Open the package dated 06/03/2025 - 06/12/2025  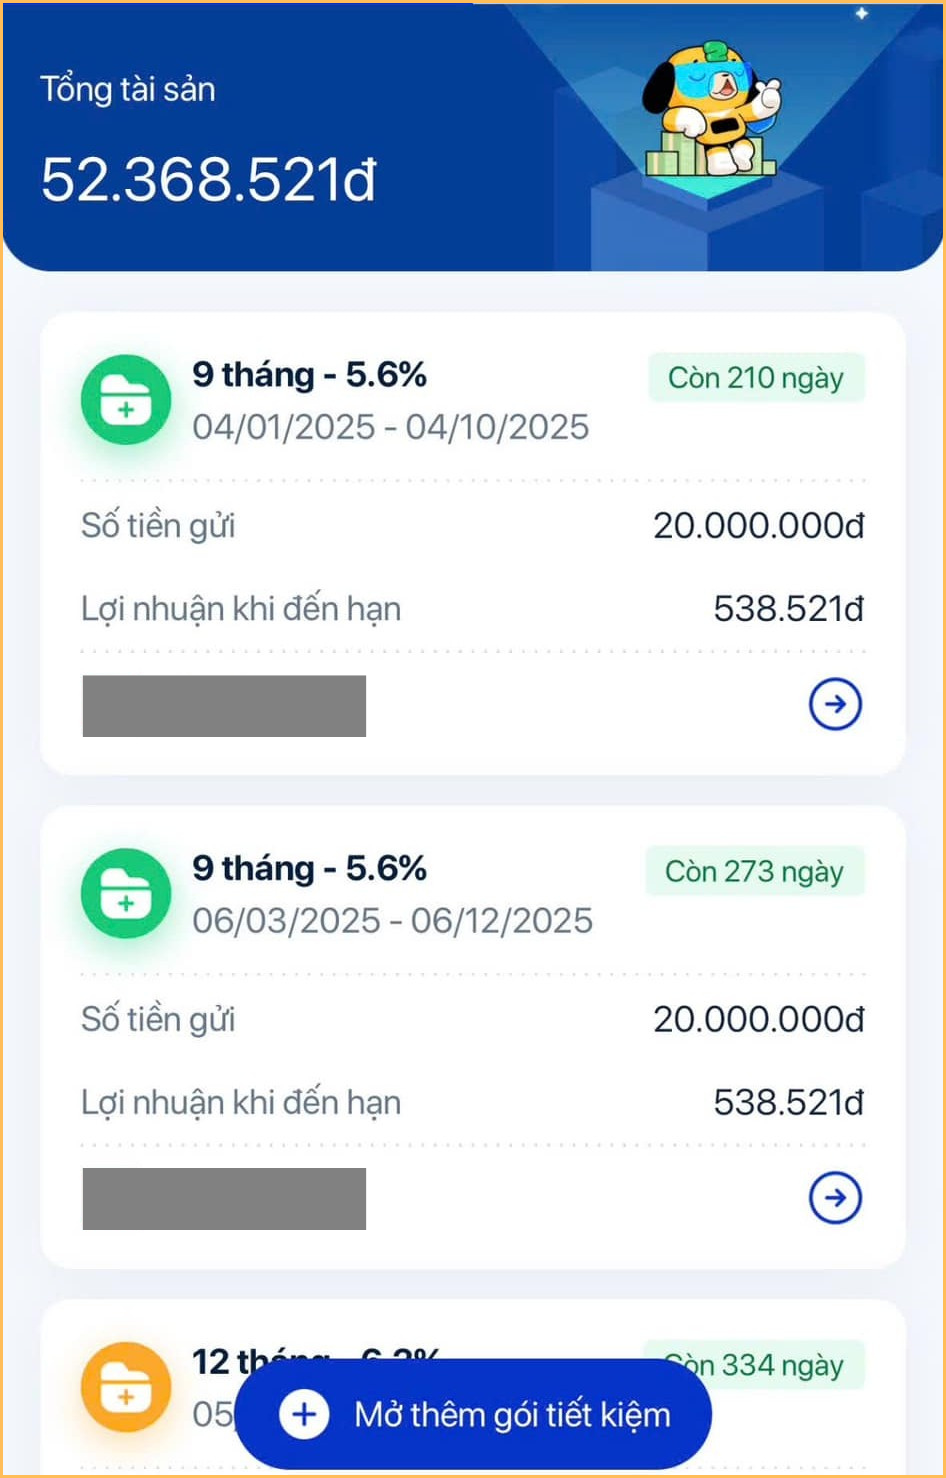pos(392,921)
